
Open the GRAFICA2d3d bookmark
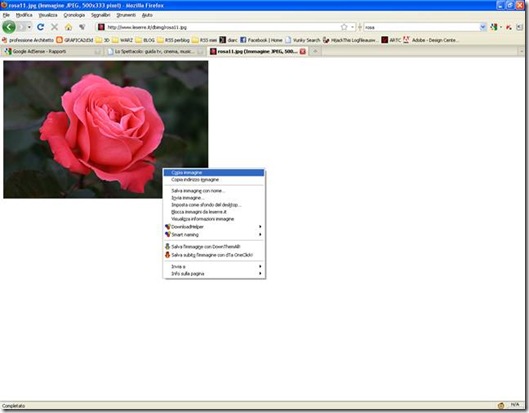(75, 40)
